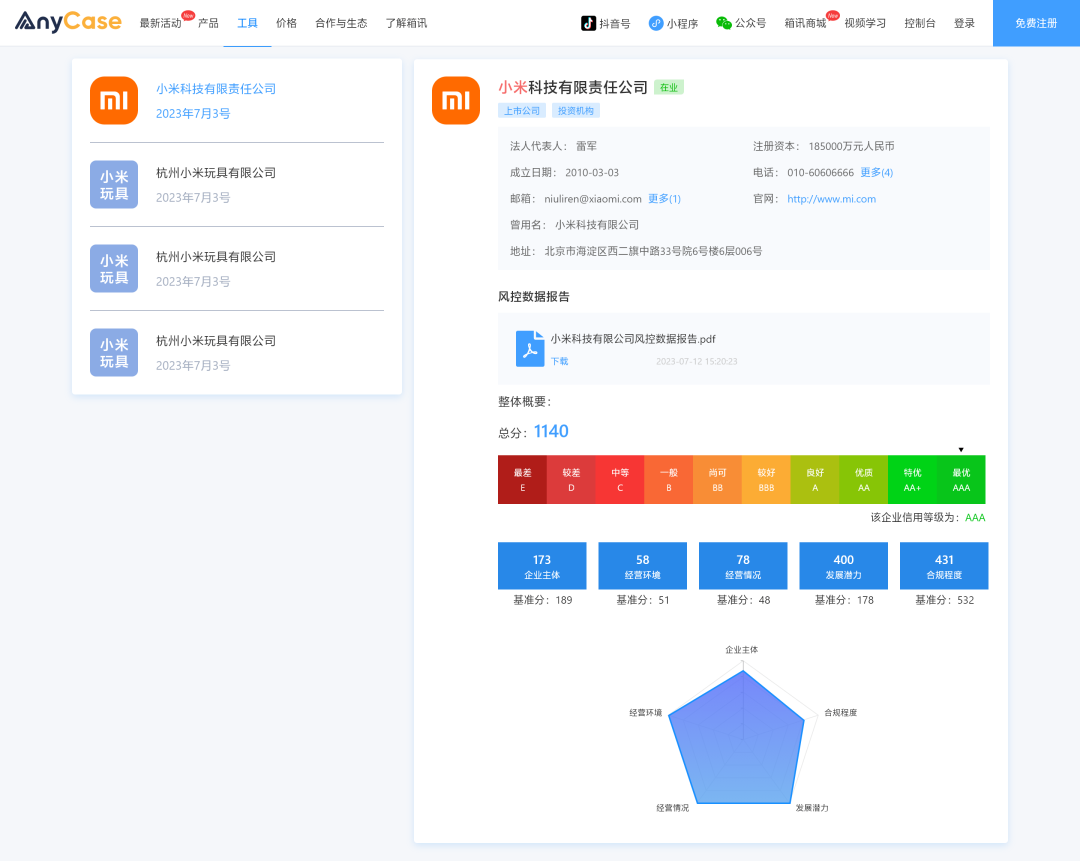Click the AAA credit rating text
The height and width of the screenshot is (861, 1080).
(975, 517)
